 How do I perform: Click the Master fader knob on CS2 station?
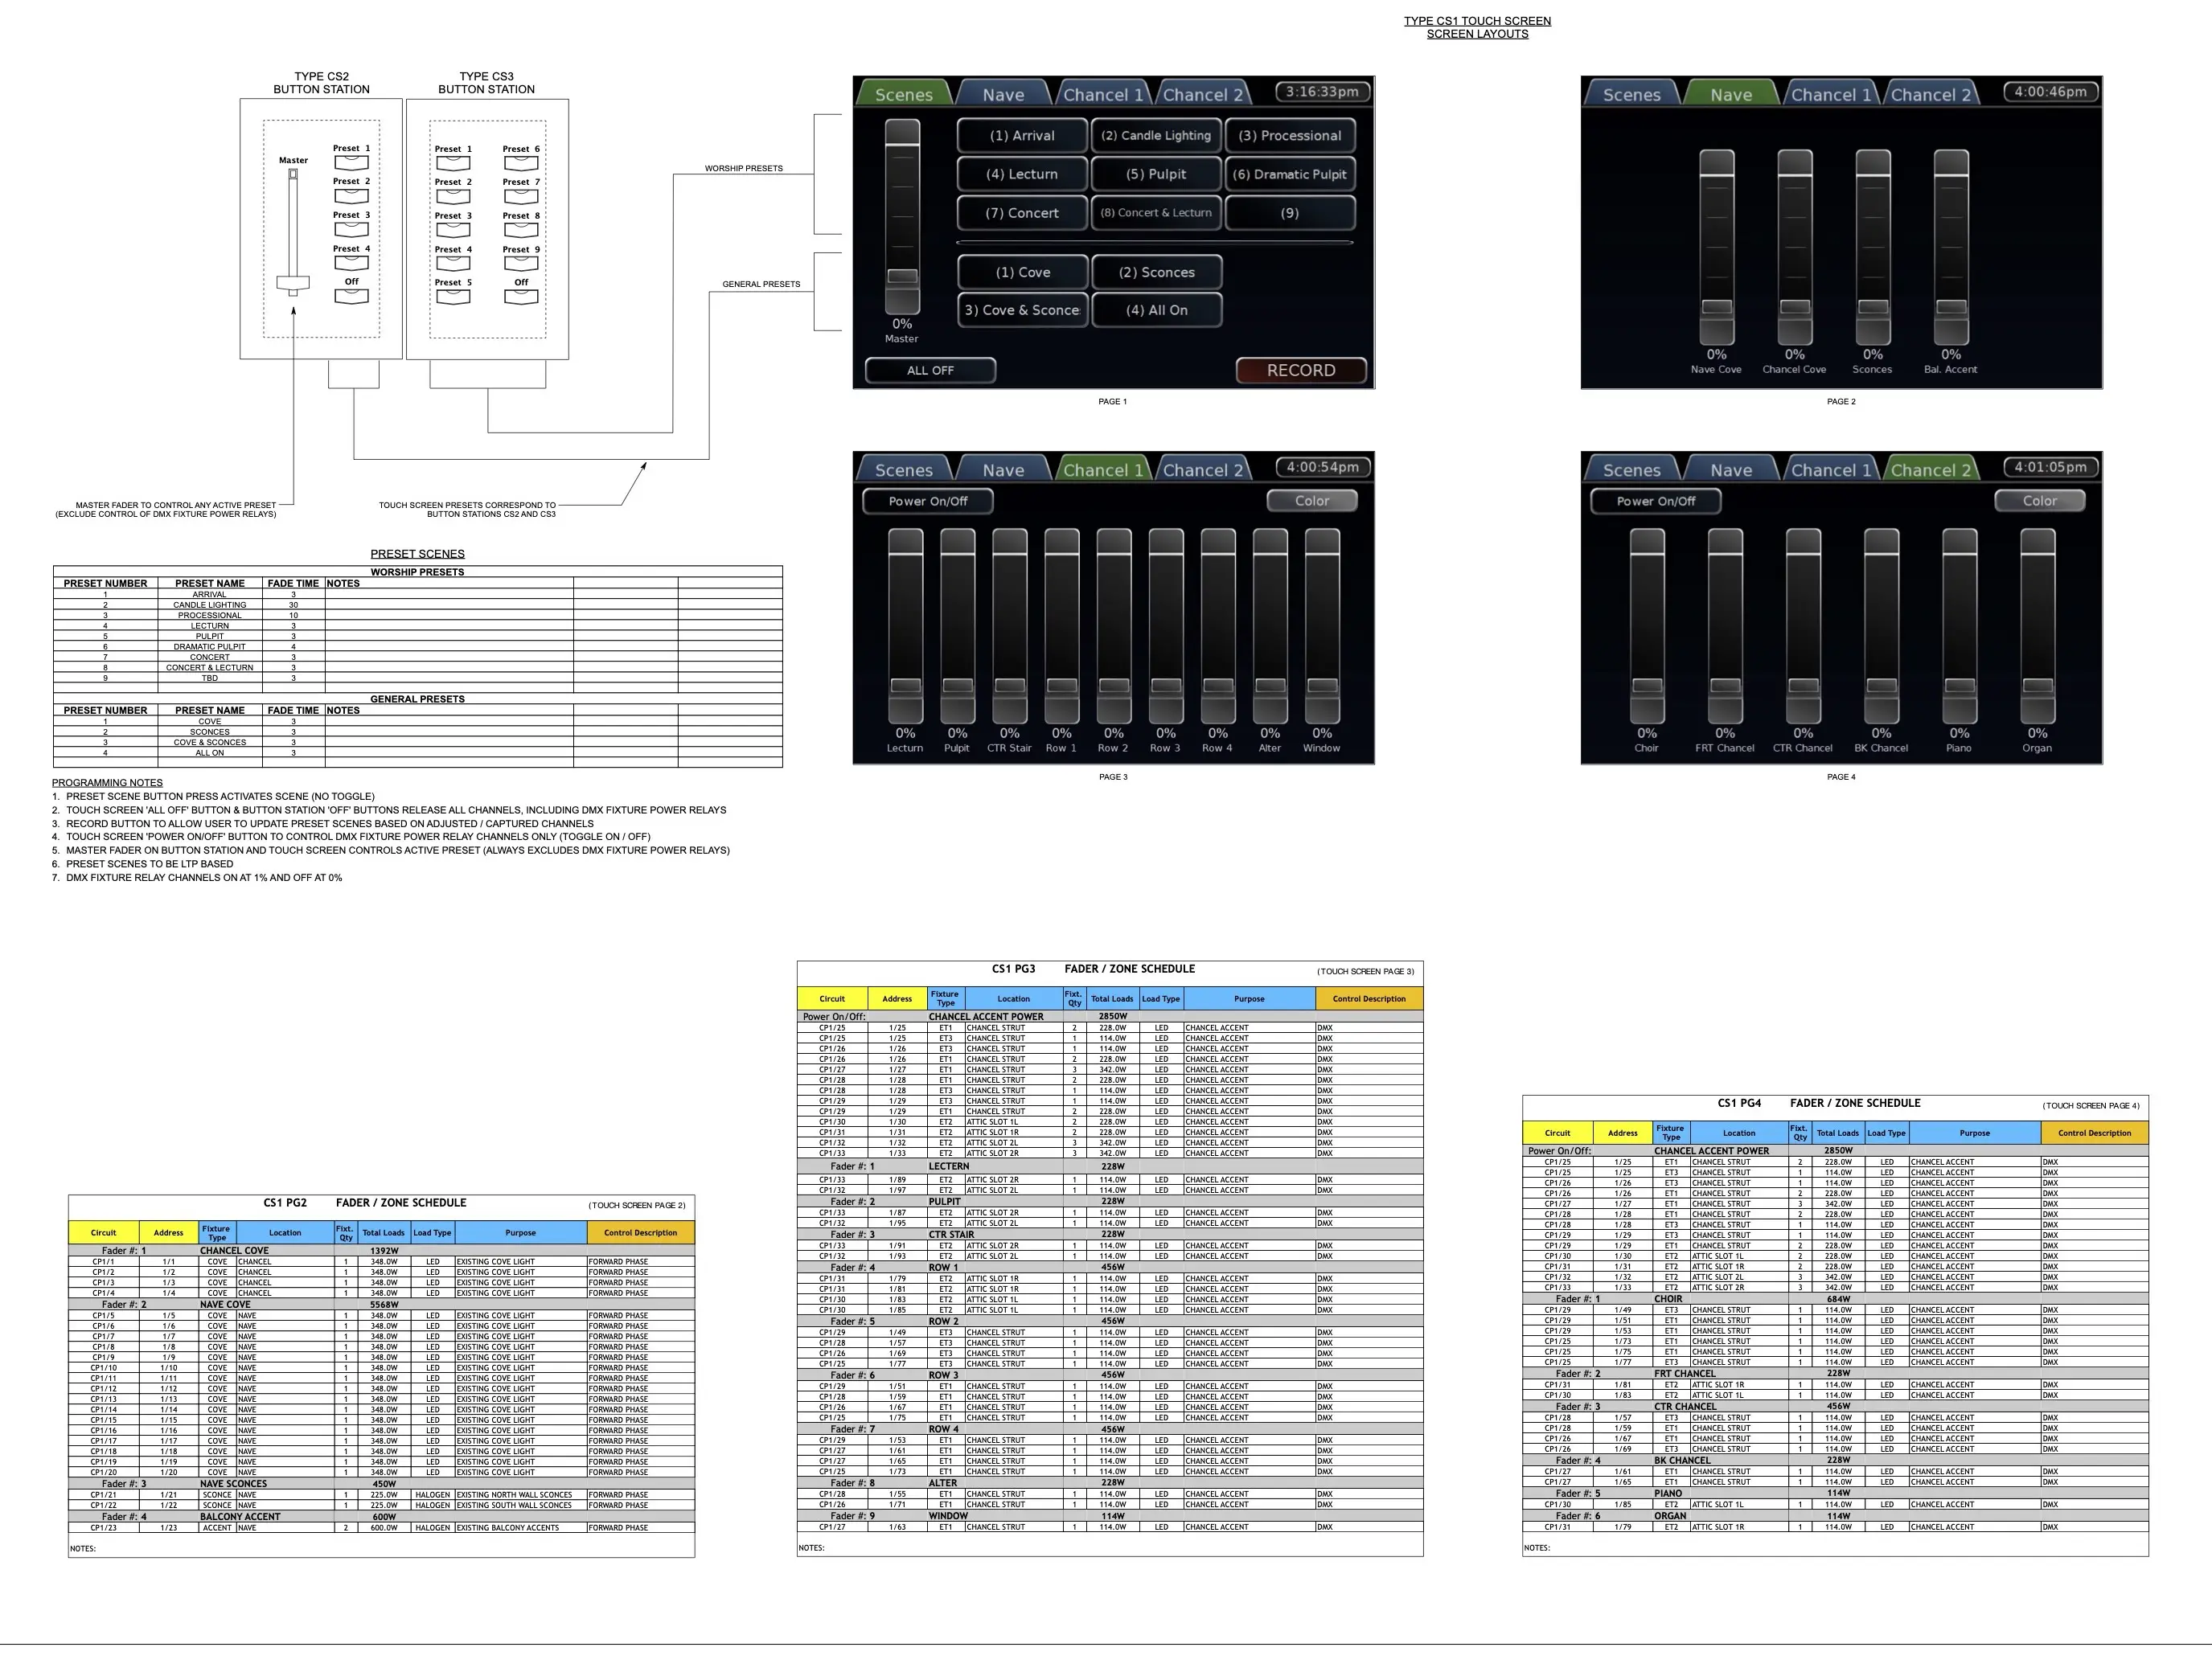[x=293, y=283]
